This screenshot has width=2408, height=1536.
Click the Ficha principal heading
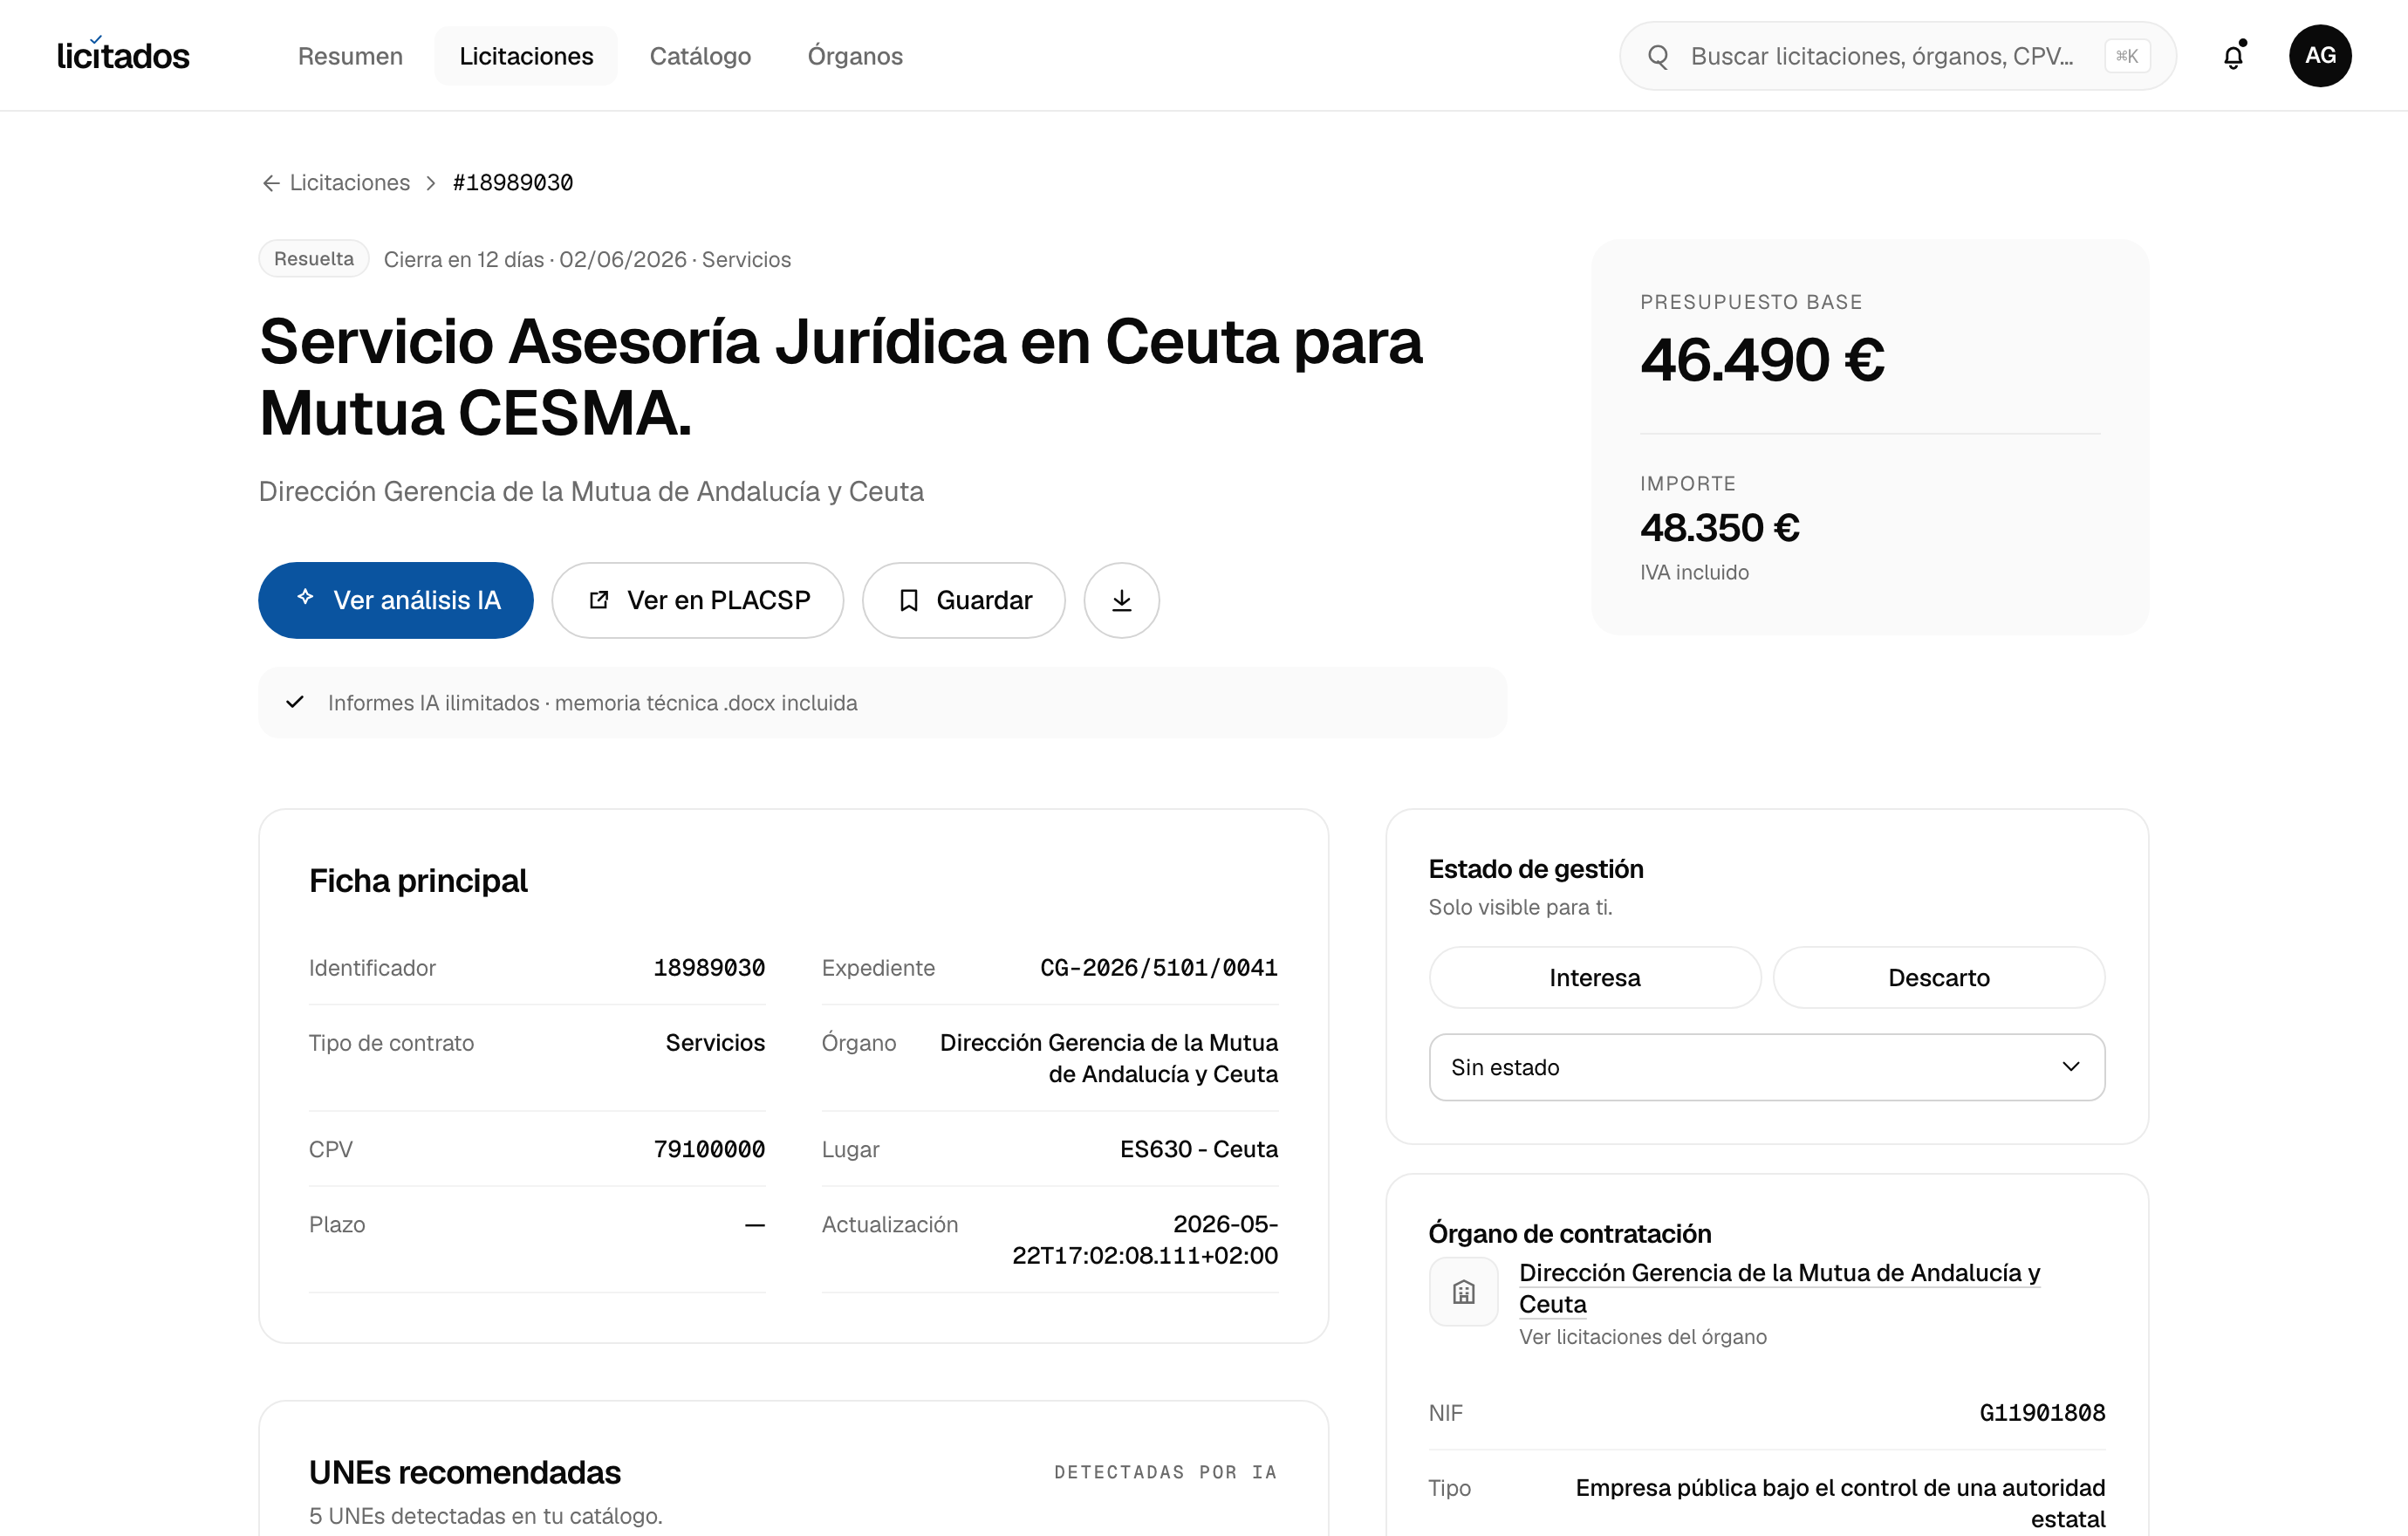418,881
